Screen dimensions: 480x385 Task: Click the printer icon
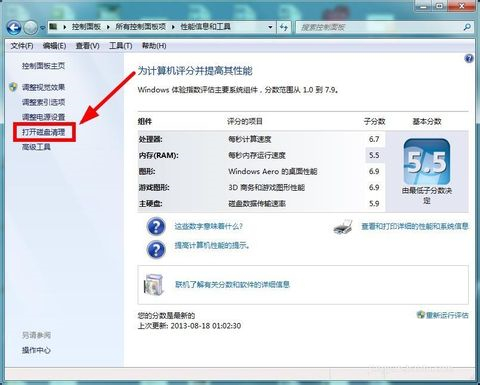pyautogui.click(x=343, y=227)
